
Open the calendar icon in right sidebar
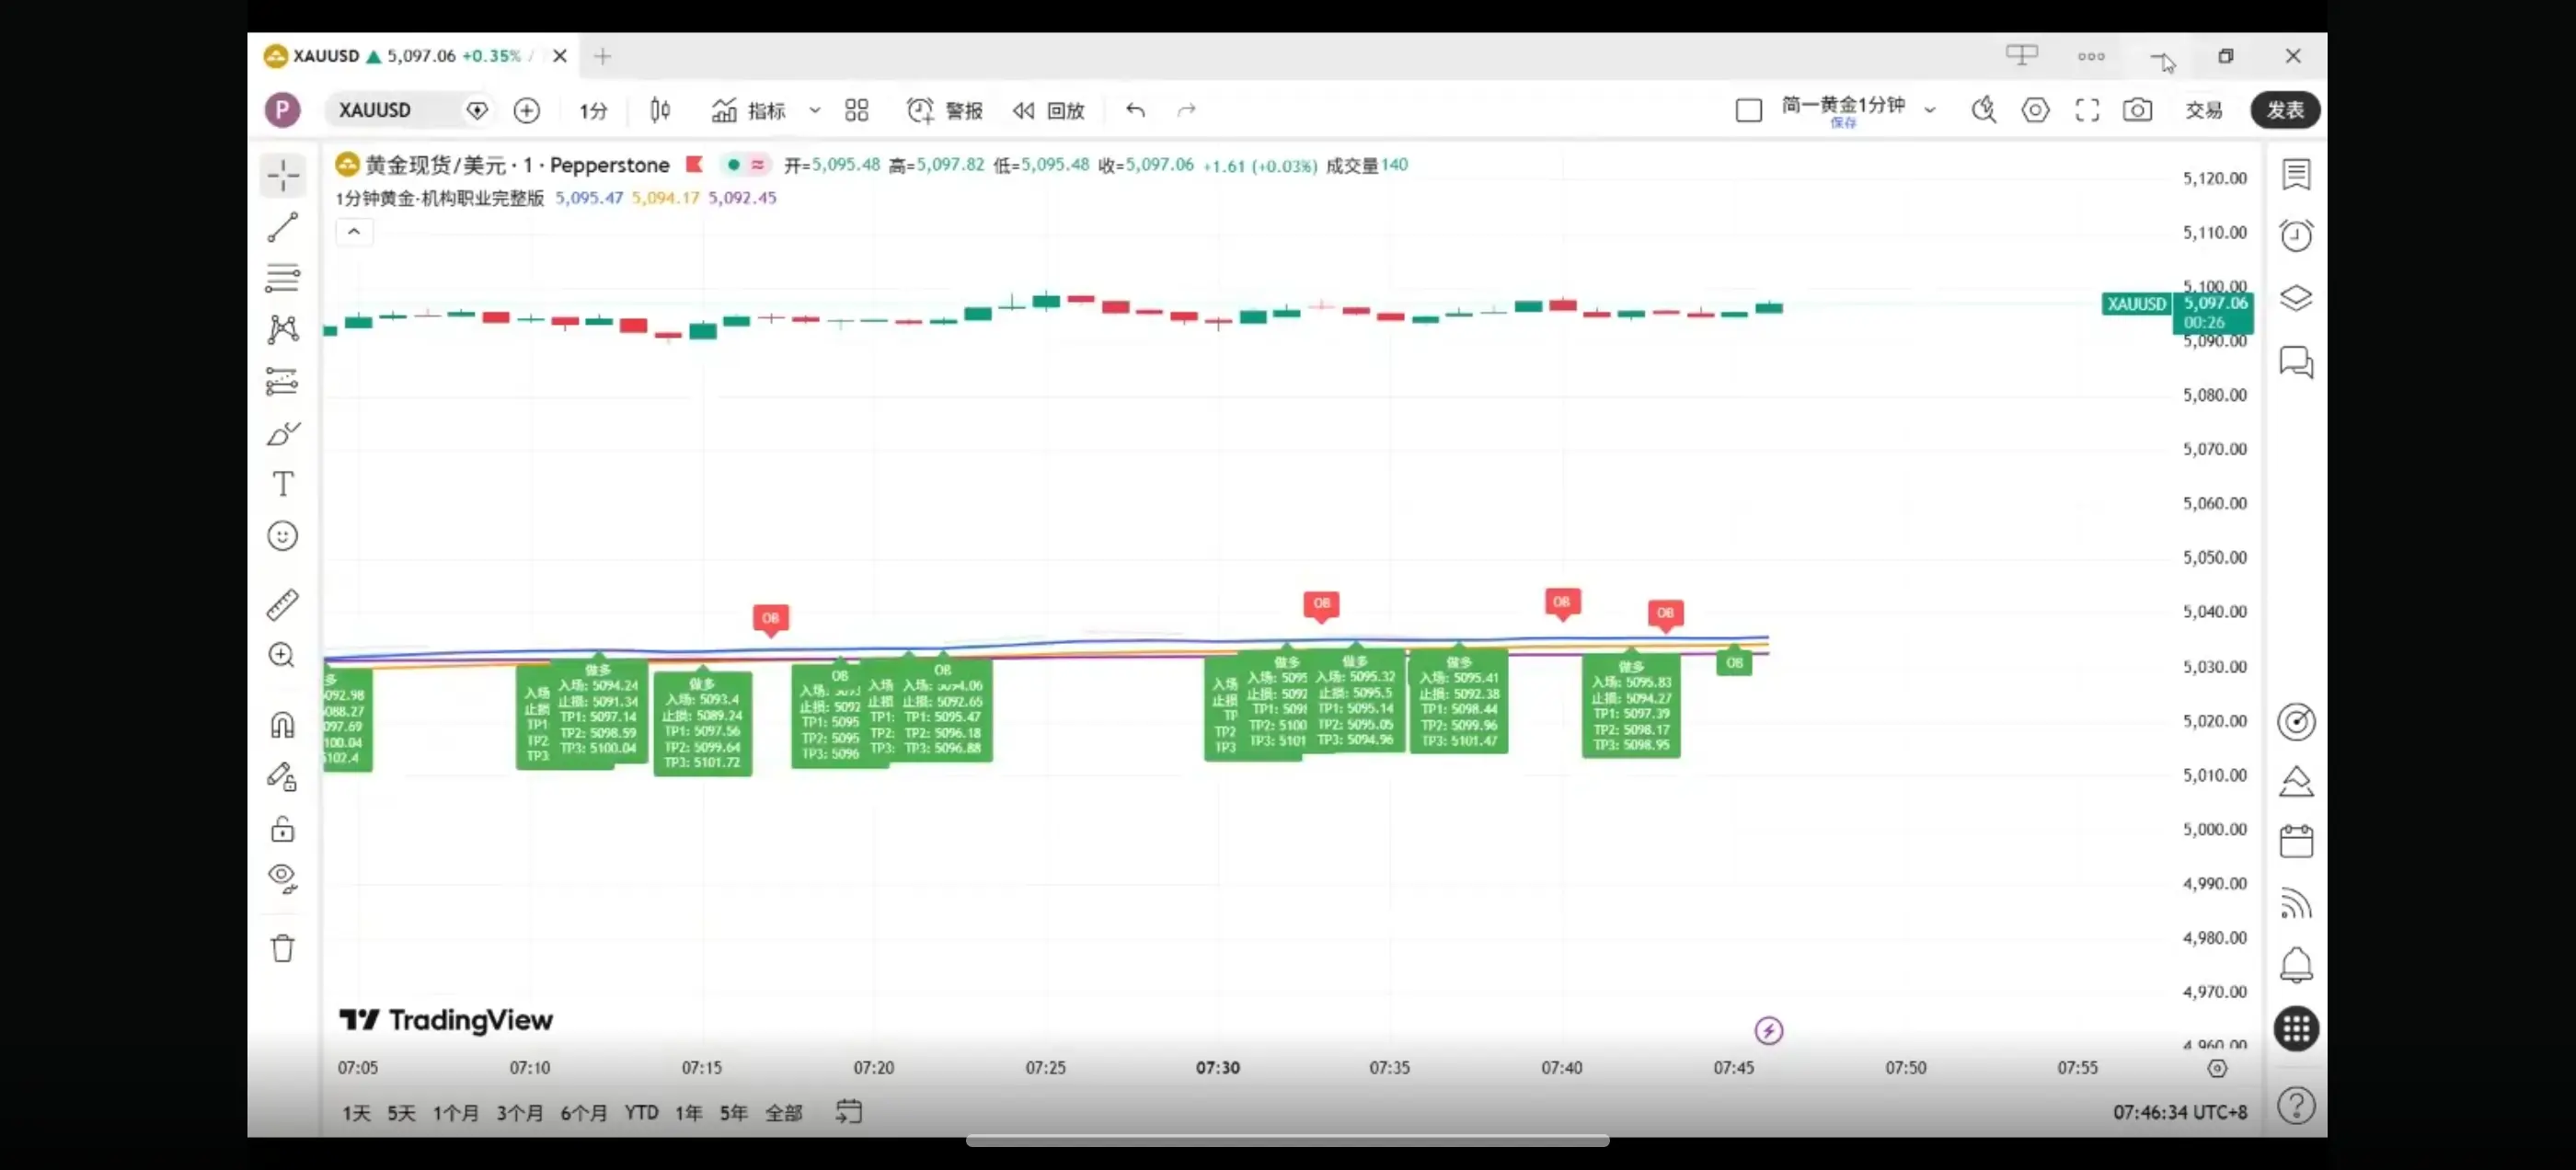tap(2296, 841)
